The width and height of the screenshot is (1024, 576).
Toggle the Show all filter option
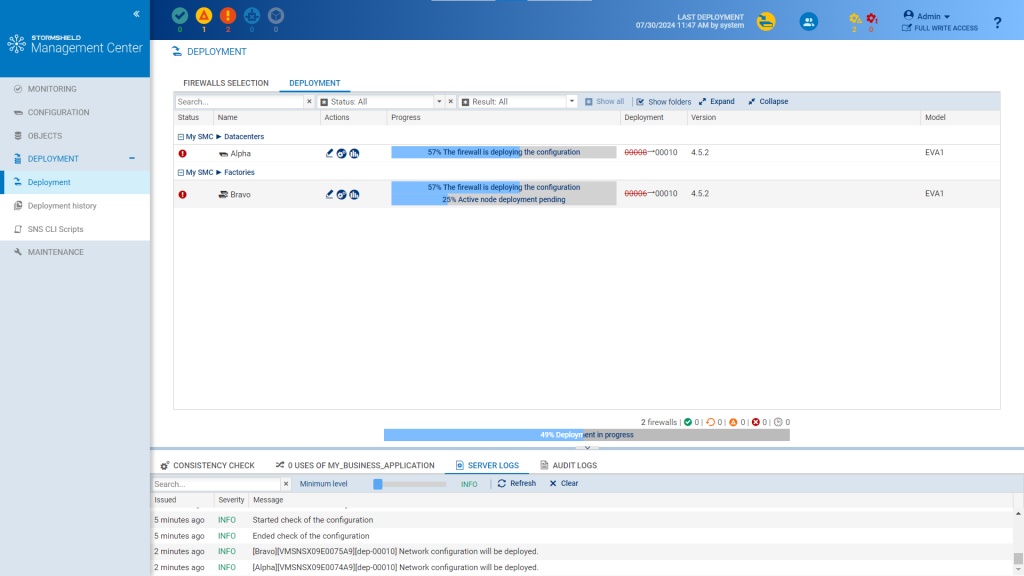[604, 102]
